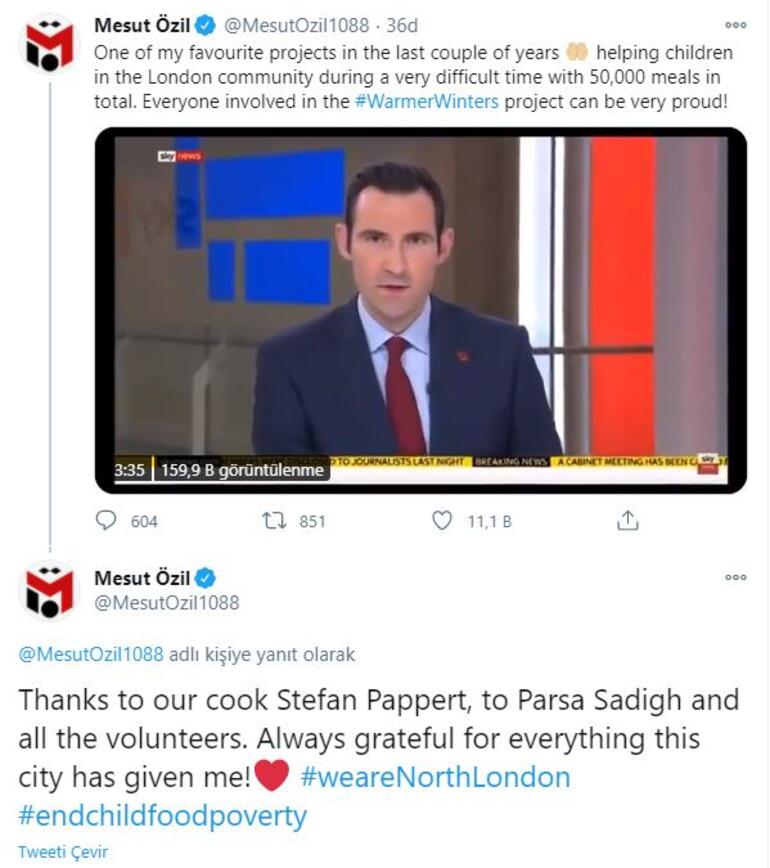The height and width of the screenshot is (868, 770).
Task: Open share icon under the video
Action: tap(627, 520)
